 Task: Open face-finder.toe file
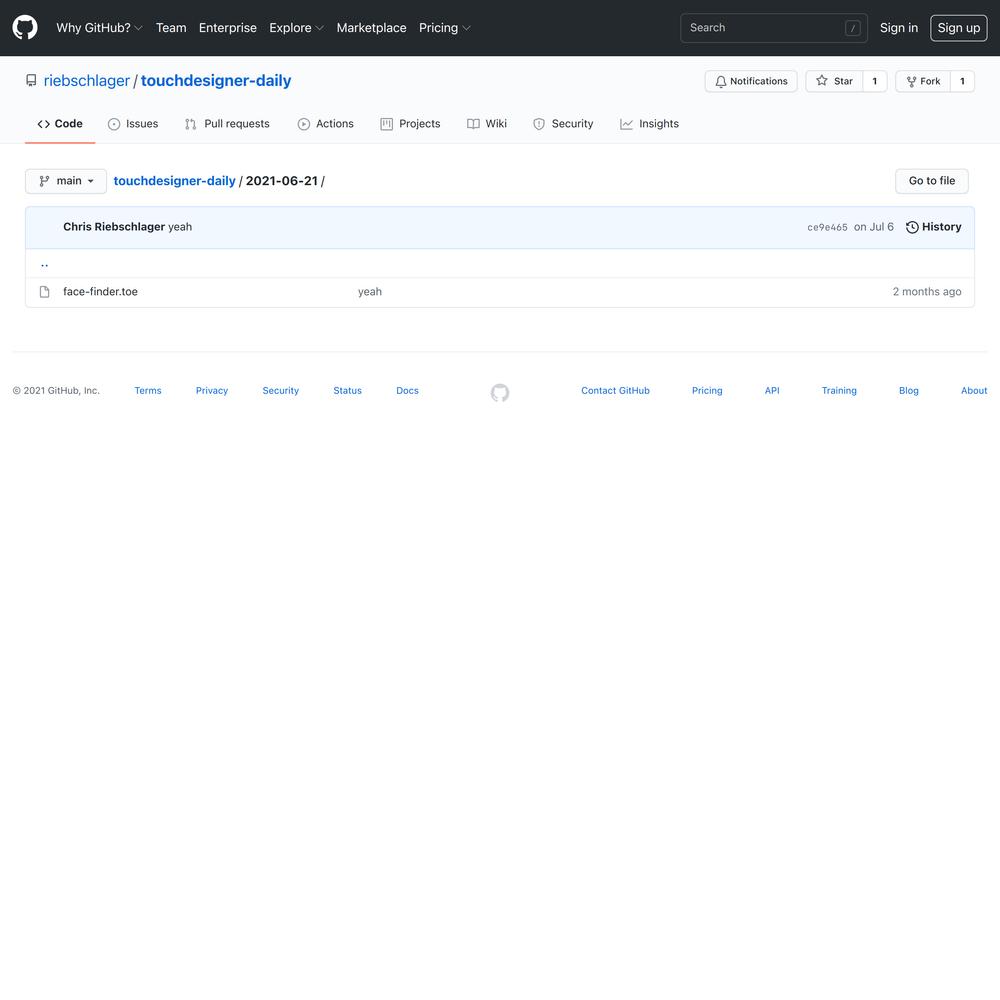100,292
